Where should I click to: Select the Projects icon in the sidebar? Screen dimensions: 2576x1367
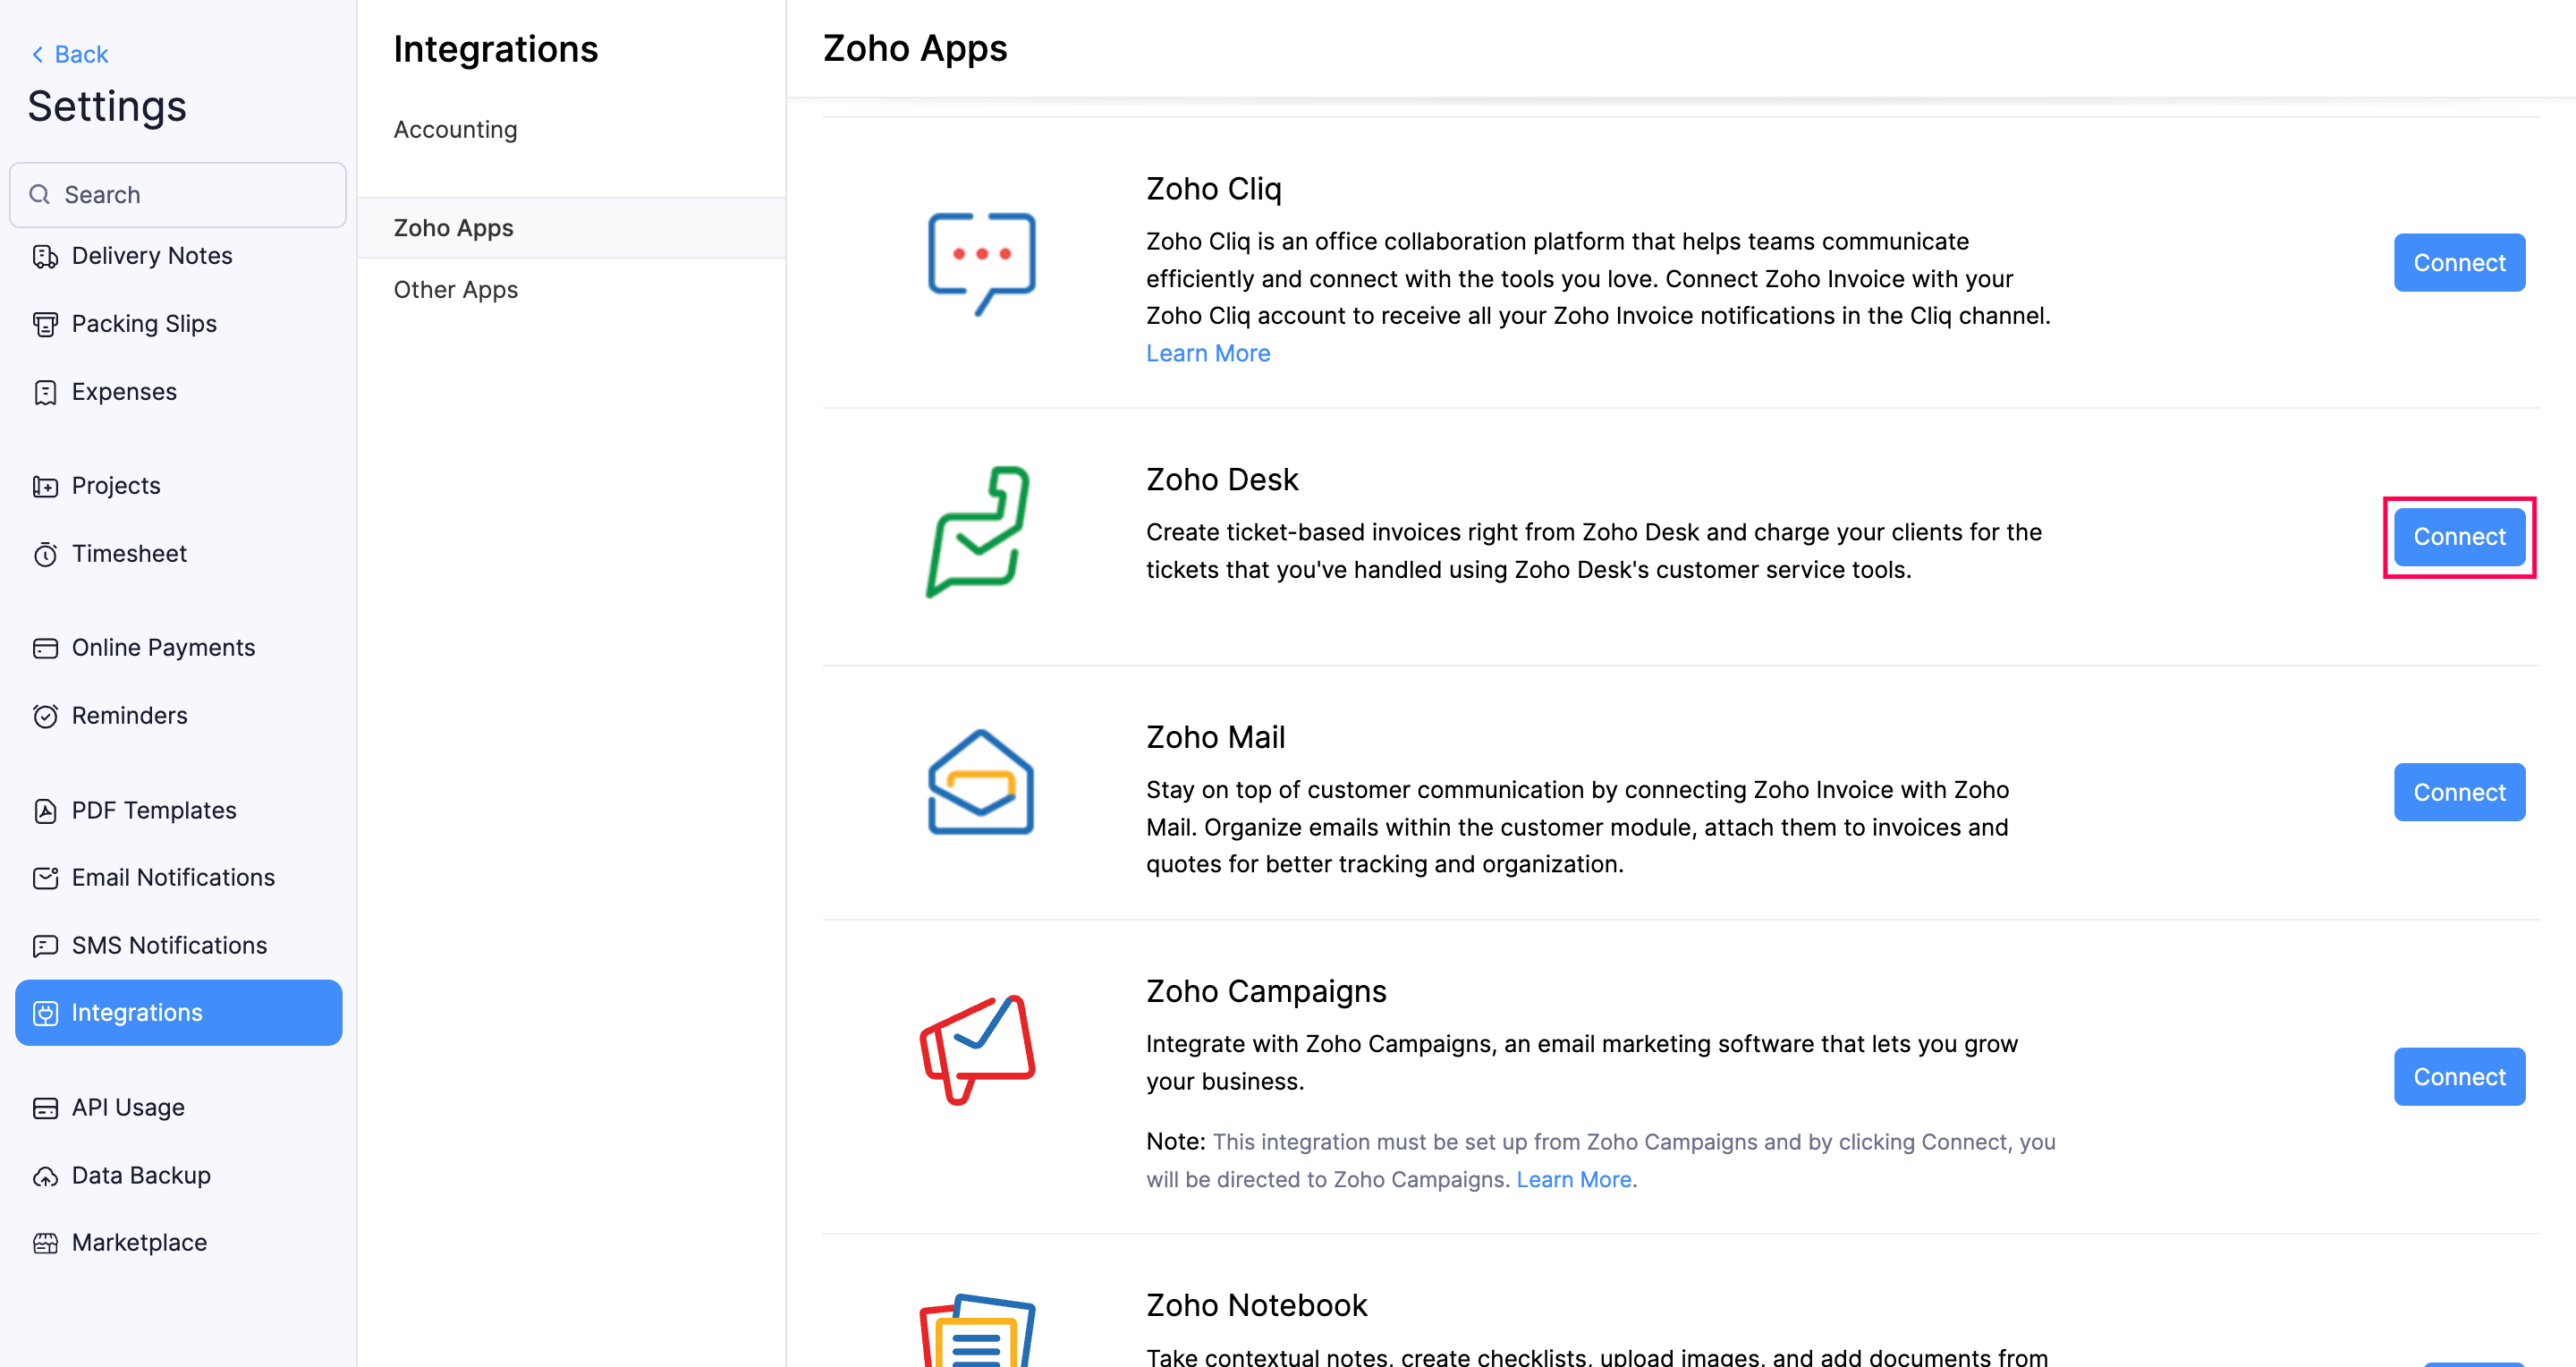tap(46, 486)
